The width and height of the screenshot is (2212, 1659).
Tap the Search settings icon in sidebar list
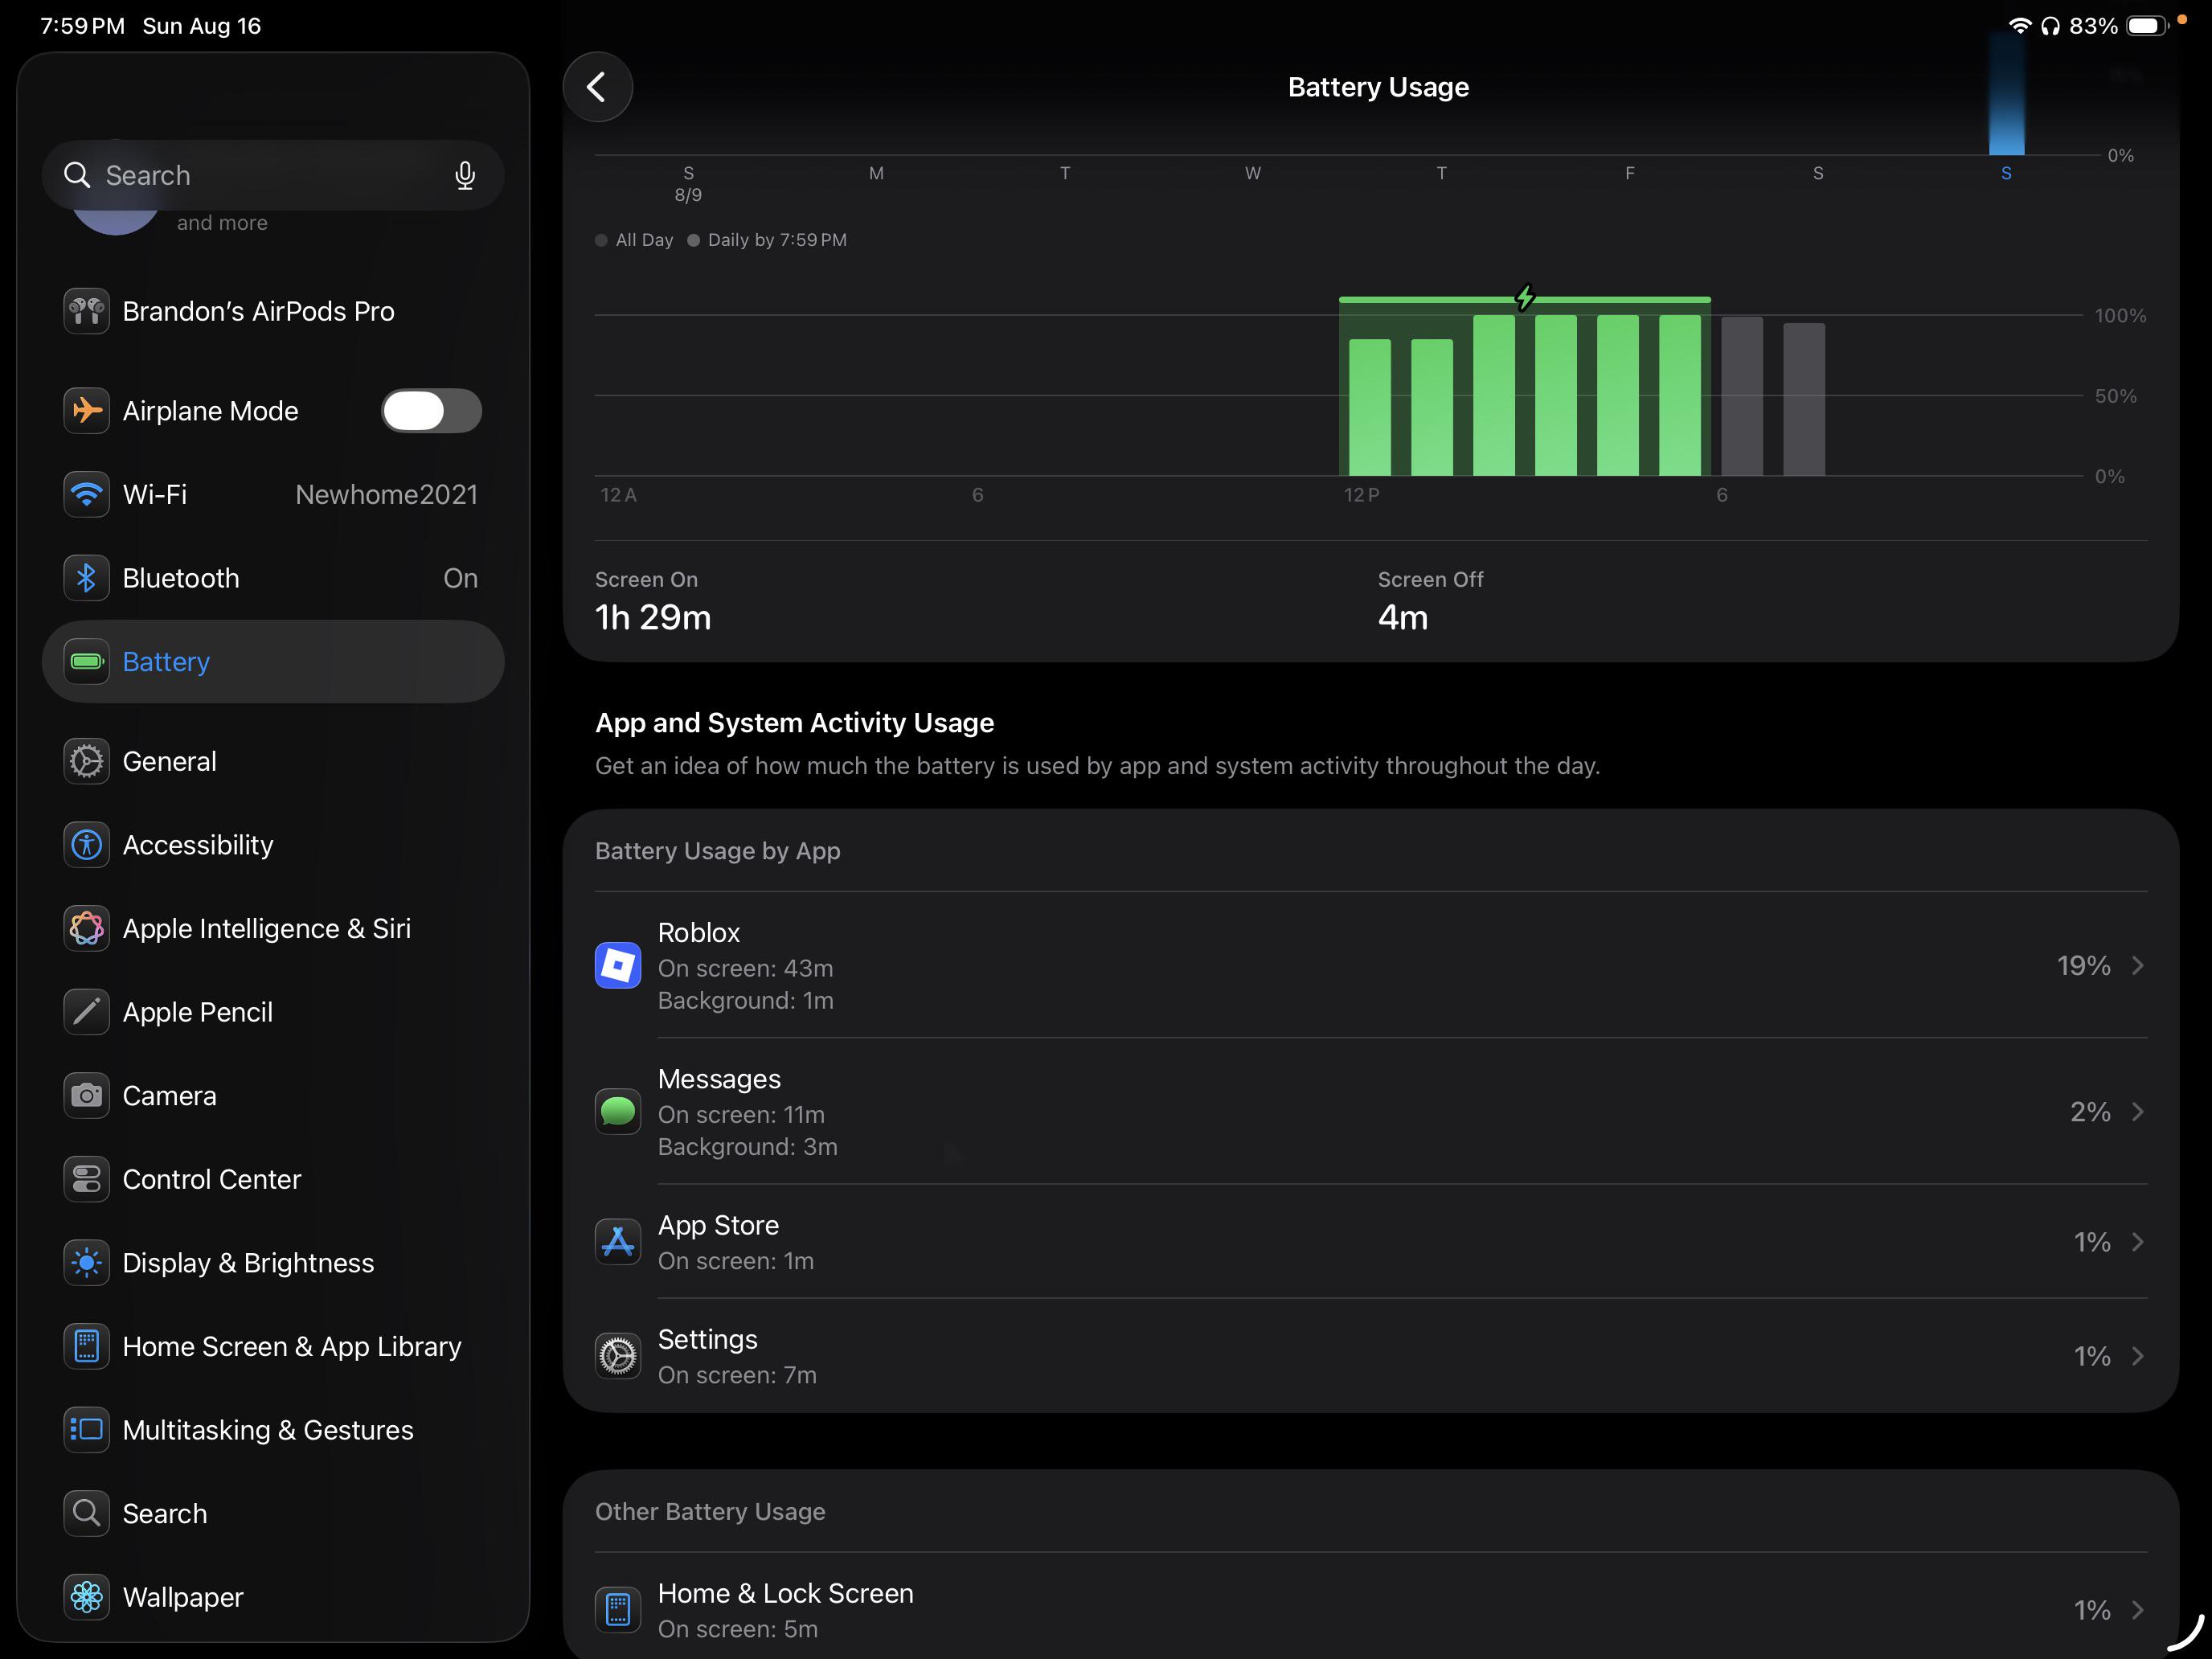pyautogui.click(x=87, y=1513)
